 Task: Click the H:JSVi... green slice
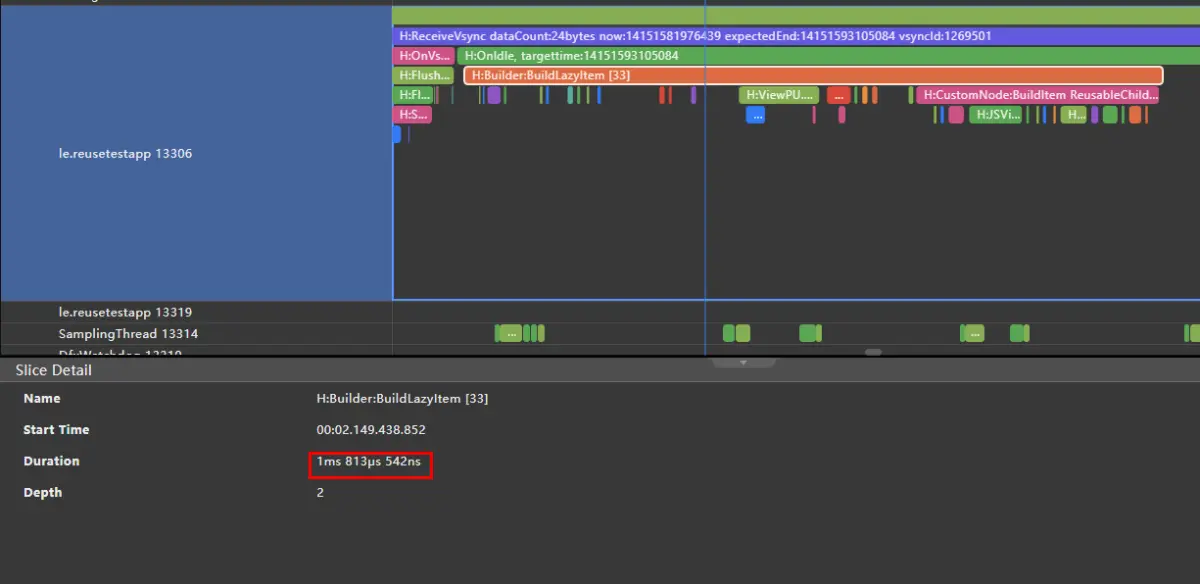point(995,115)
